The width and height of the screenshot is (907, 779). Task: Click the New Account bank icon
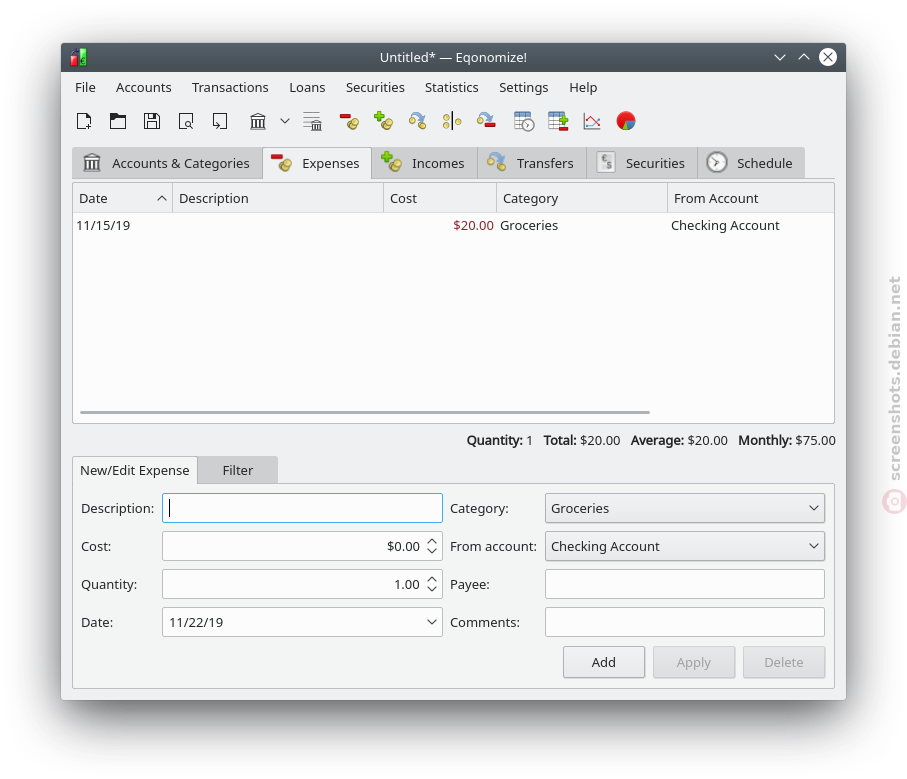pyautogui.click(x=258, y=121)
